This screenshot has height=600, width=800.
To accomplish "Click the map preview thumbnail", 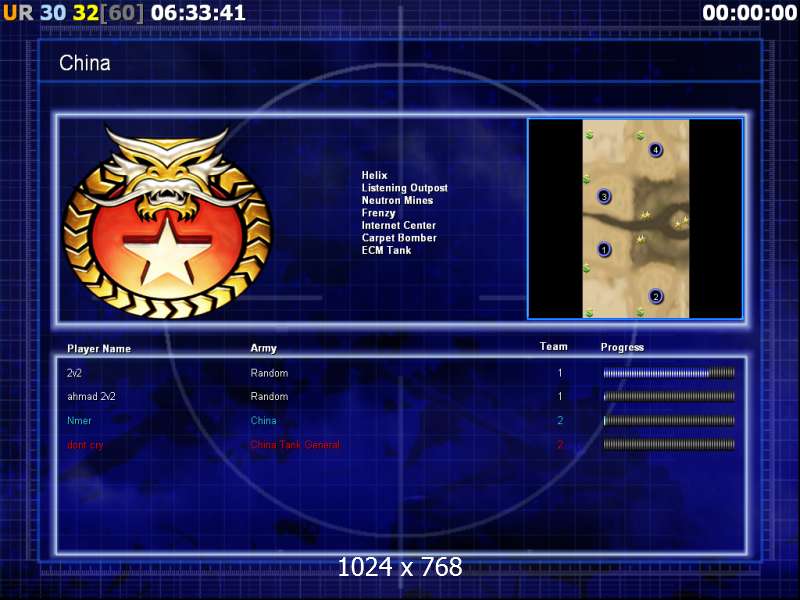I will (635, 219).
